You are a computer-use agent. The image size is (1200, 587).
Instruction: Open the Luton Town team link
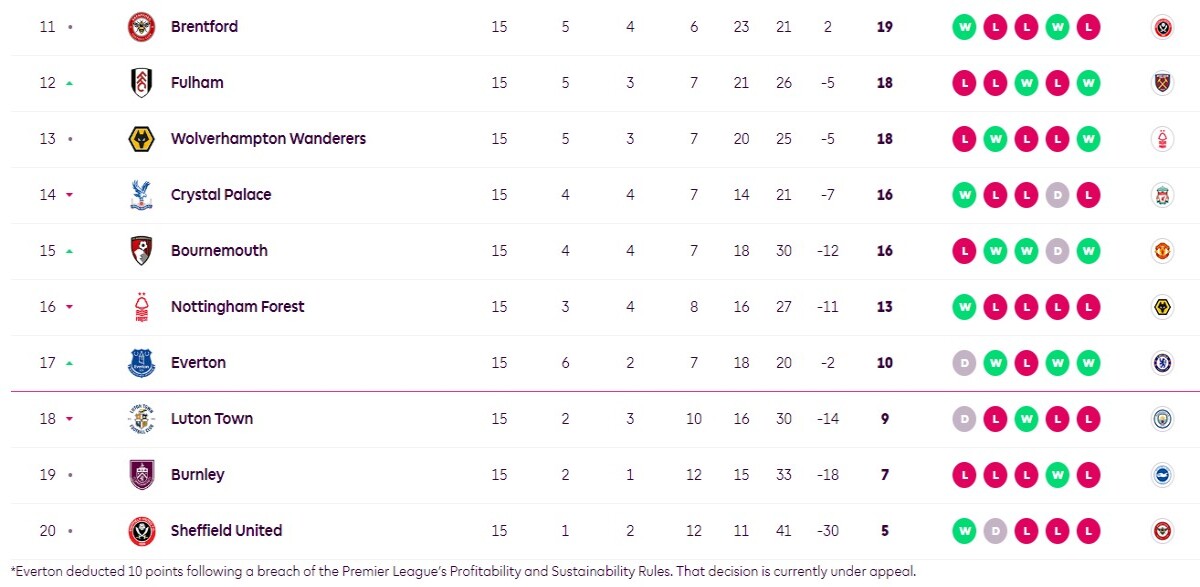pyautogui.click(x=212, y=419)
